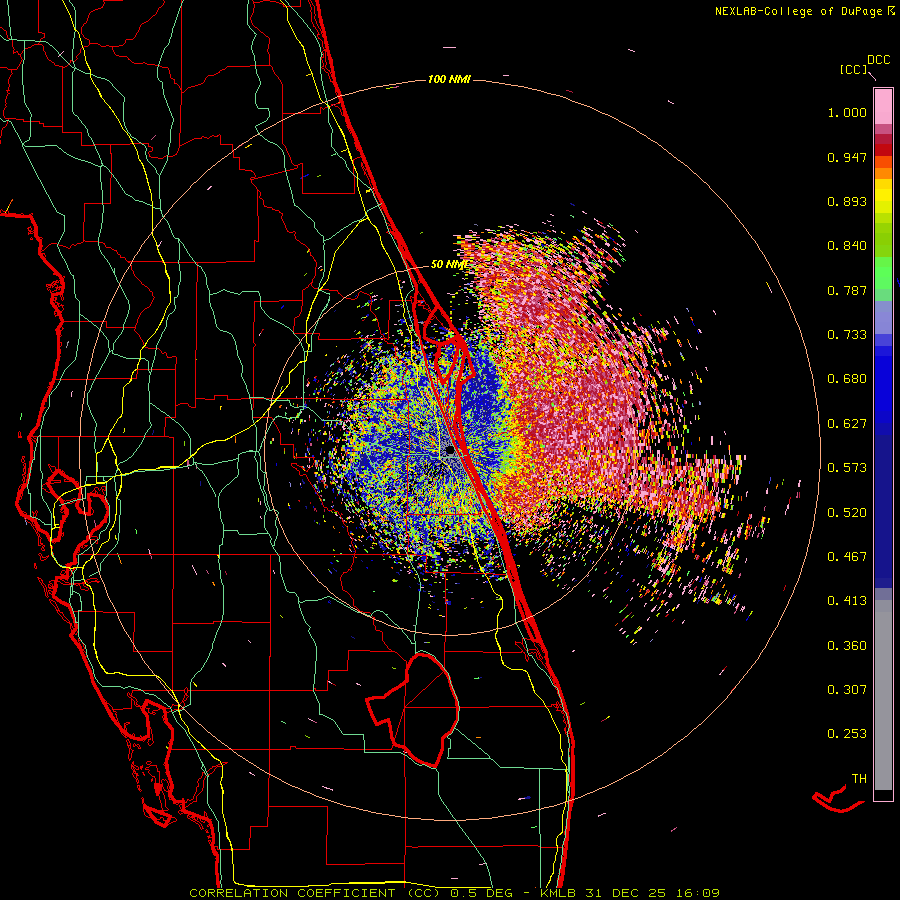
Task: Click the 0.947 color scale value
Action: pyautogui.click(x=847, y=157)
